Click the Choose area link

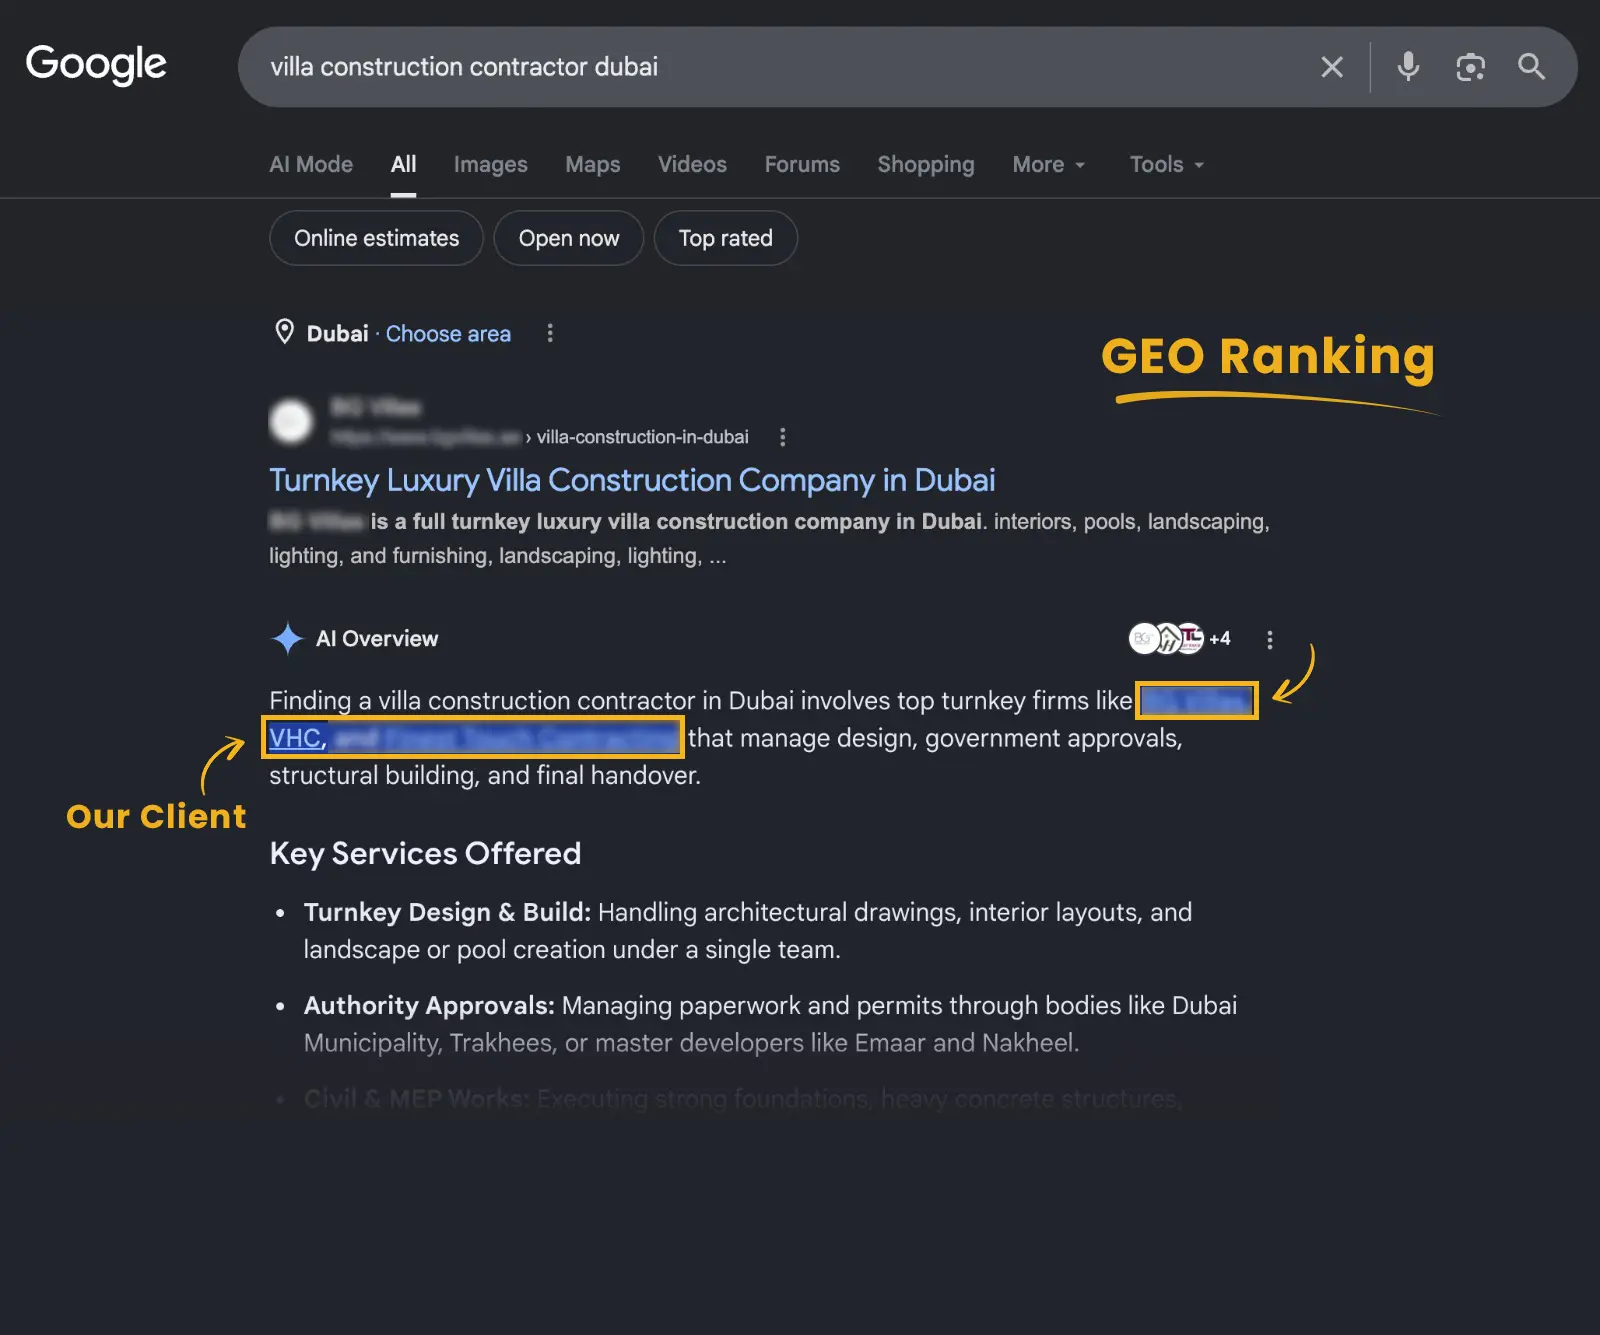point(448,333)
